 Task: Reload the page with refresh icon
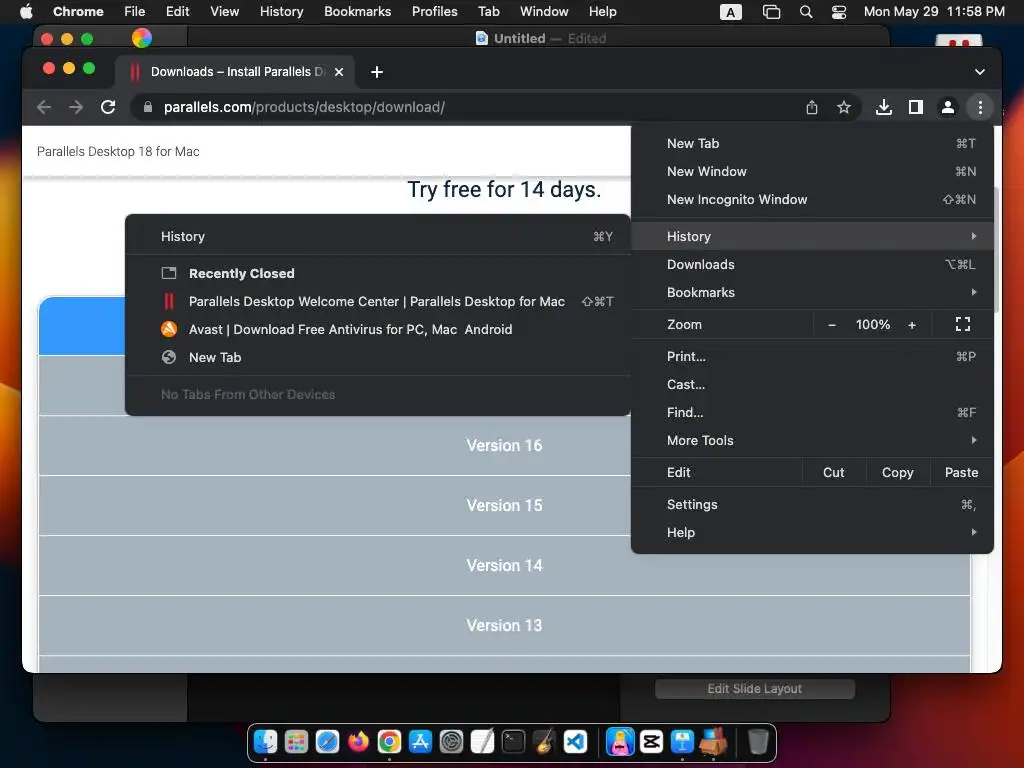click(108, 107)
